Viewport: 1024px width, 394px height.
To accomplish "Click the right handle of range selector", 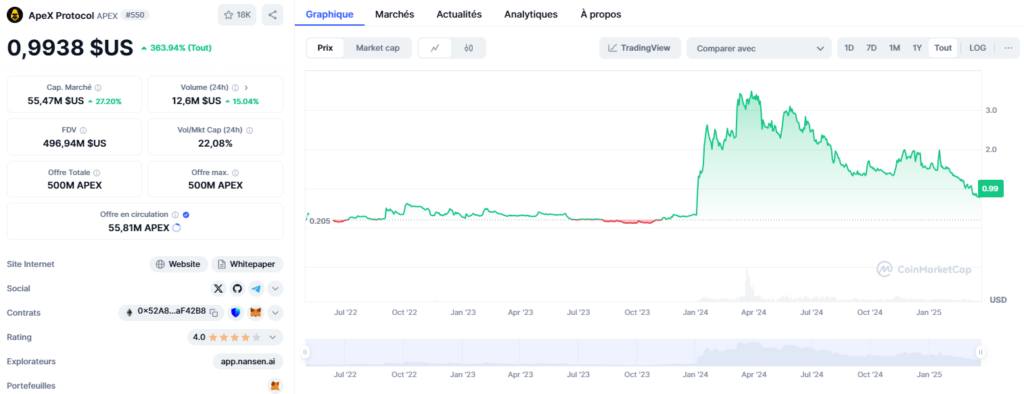I will click(x=980, y=352).
